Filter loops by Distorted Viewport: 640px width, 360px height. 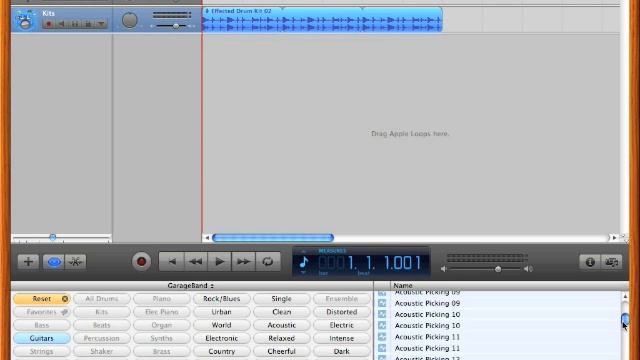tap(342, 312)
